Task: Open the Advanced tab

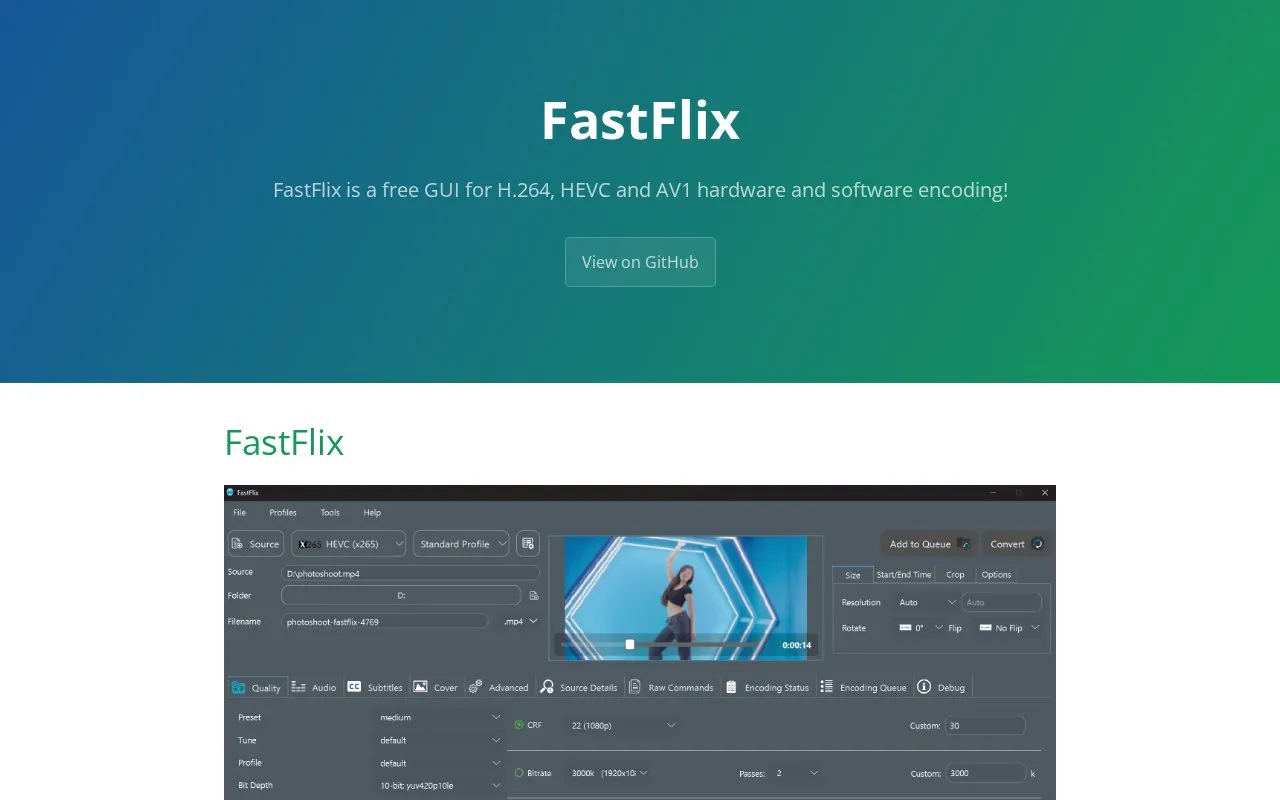Action: coord(498,687)
